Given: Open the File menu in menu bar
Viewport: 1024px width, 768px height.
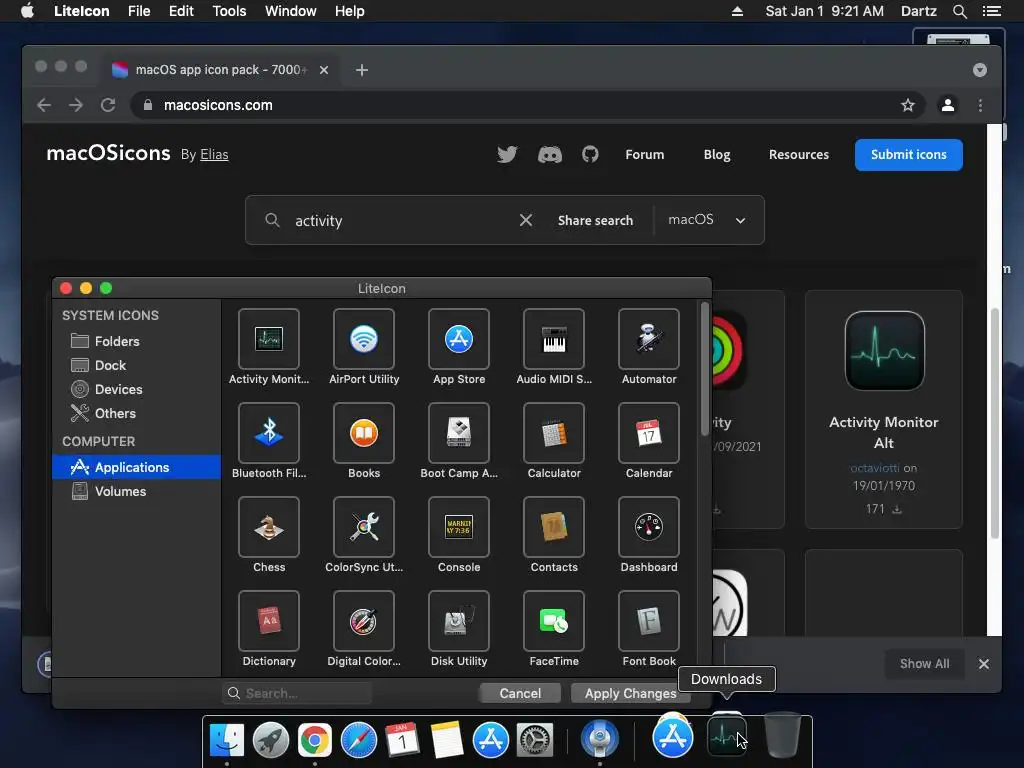Looking at the screenshot, I should pyautogui.click(x=139, y=11).
